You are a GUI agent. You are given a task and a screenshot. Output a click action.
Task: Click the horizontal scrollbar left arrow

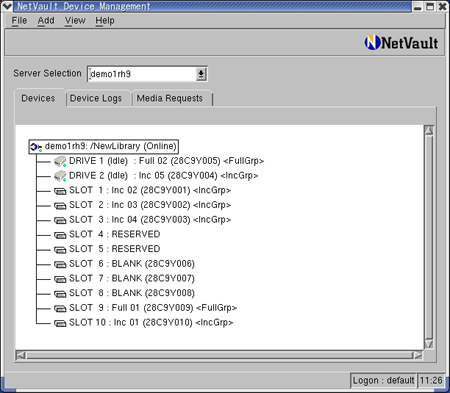21,355
